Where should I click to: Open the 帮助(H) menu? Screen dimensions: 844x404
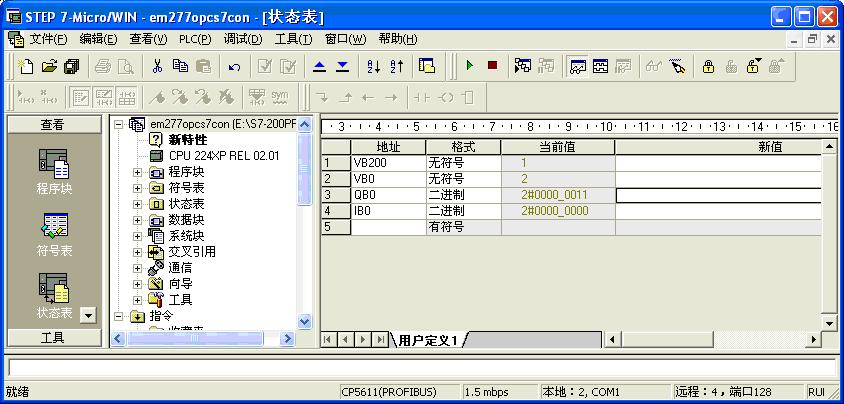[398, 39]
